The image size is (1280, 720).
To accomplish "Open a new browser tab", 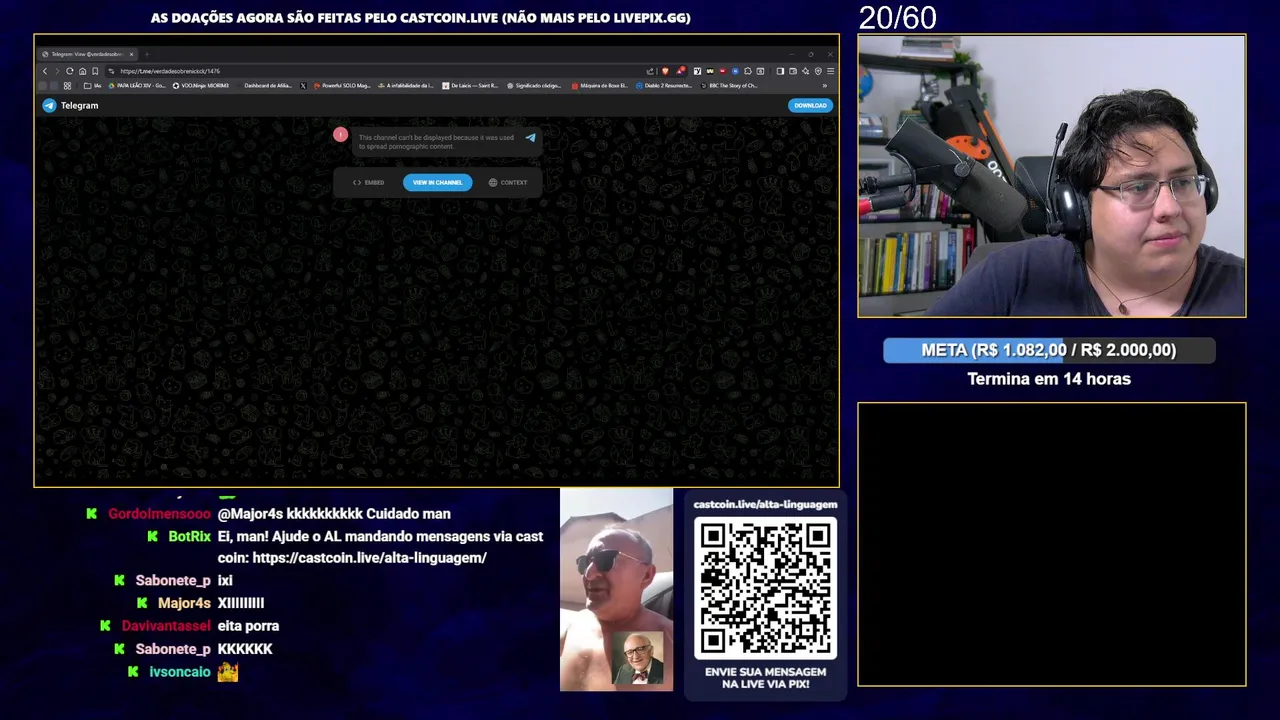I will (x=146, y=54).
